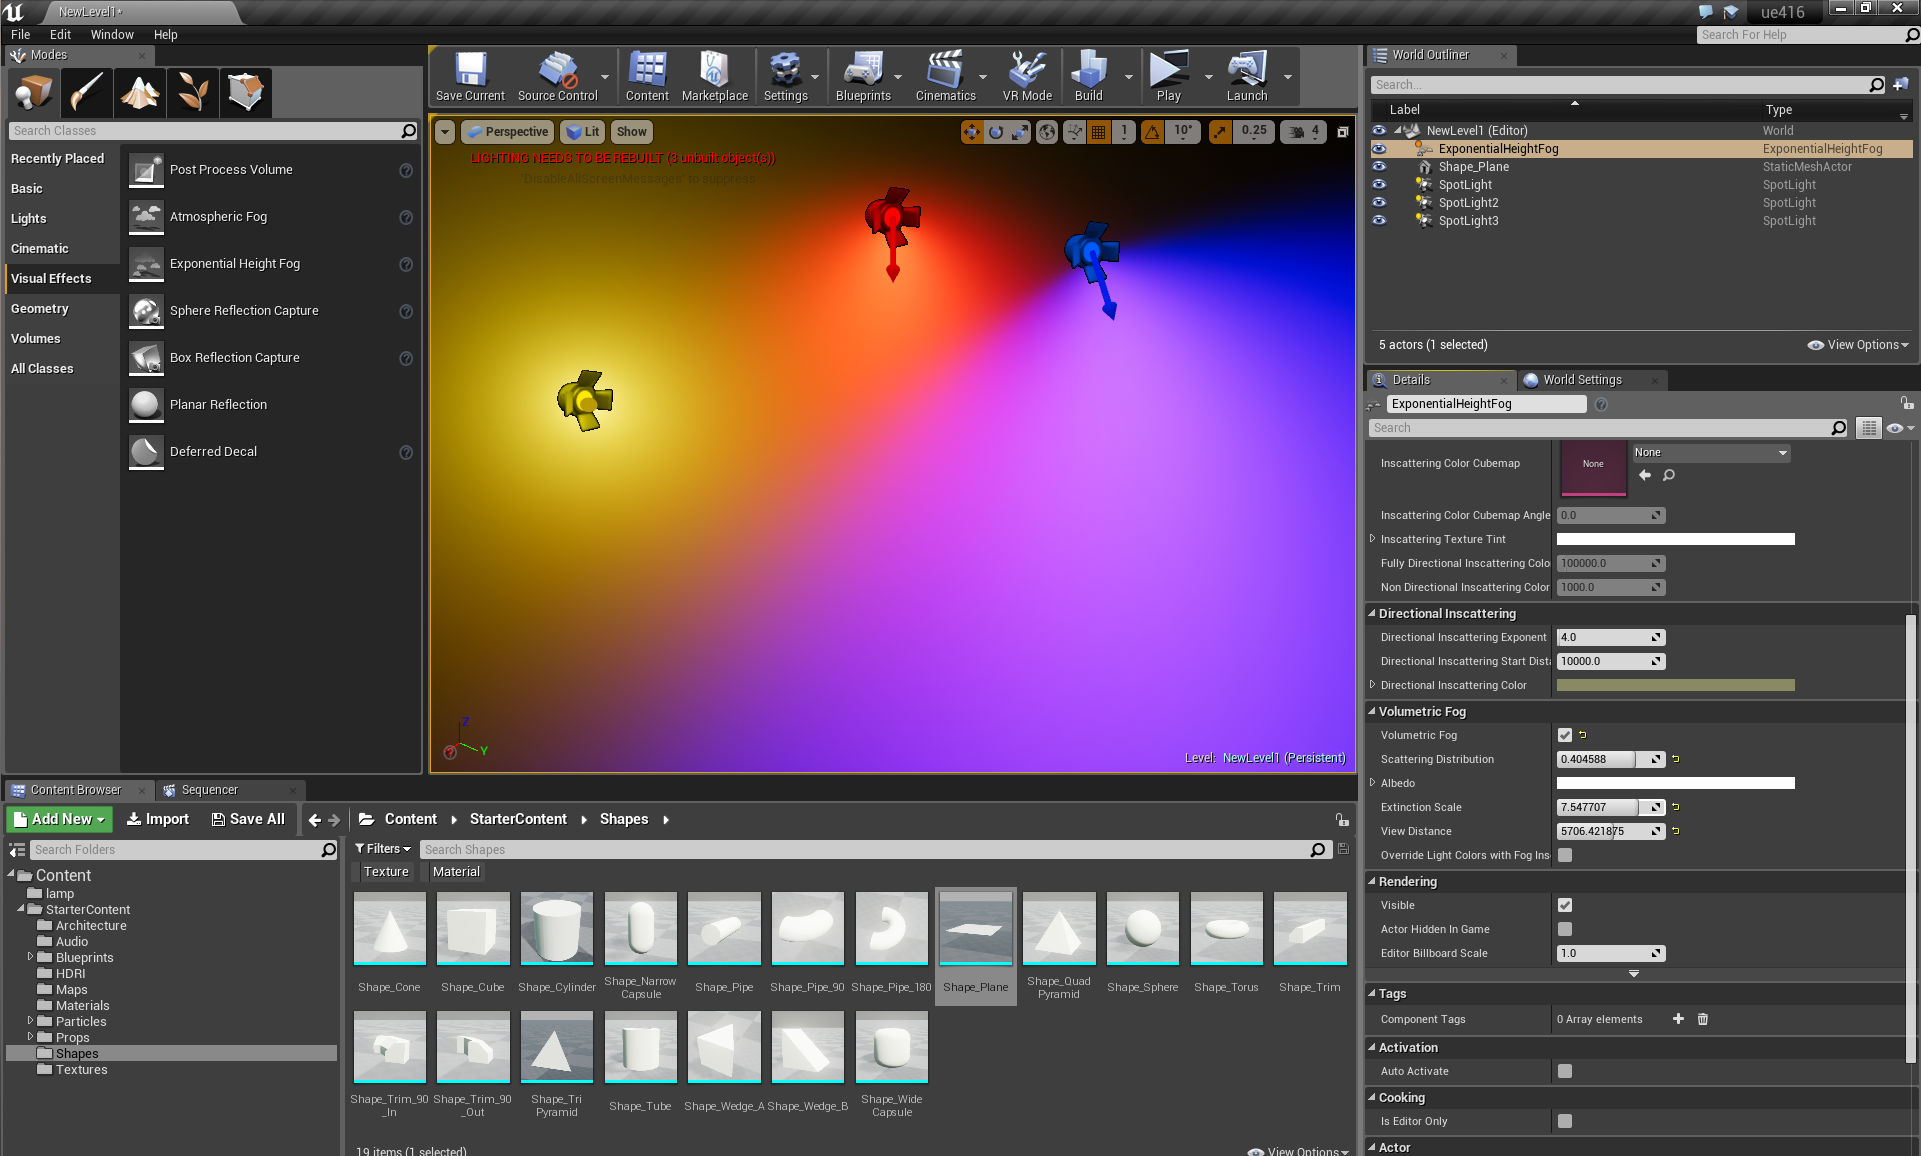Open the Inscattering Color Cubemap None dropdown
1921x1156 pixels.
1710,453
